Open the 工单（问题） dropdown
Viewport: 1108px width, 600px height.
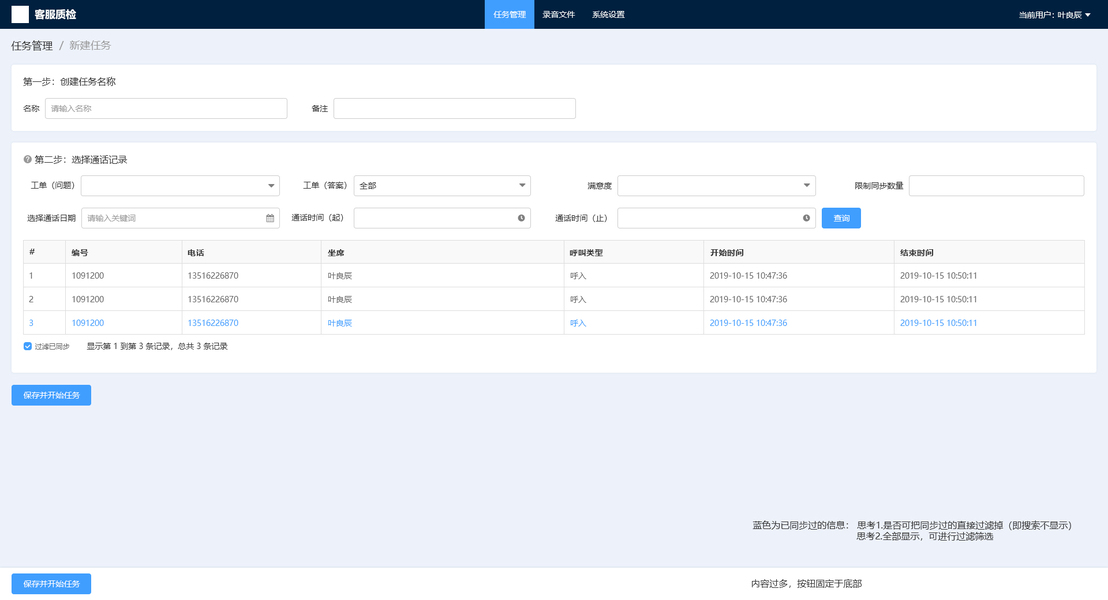[180, 186]
